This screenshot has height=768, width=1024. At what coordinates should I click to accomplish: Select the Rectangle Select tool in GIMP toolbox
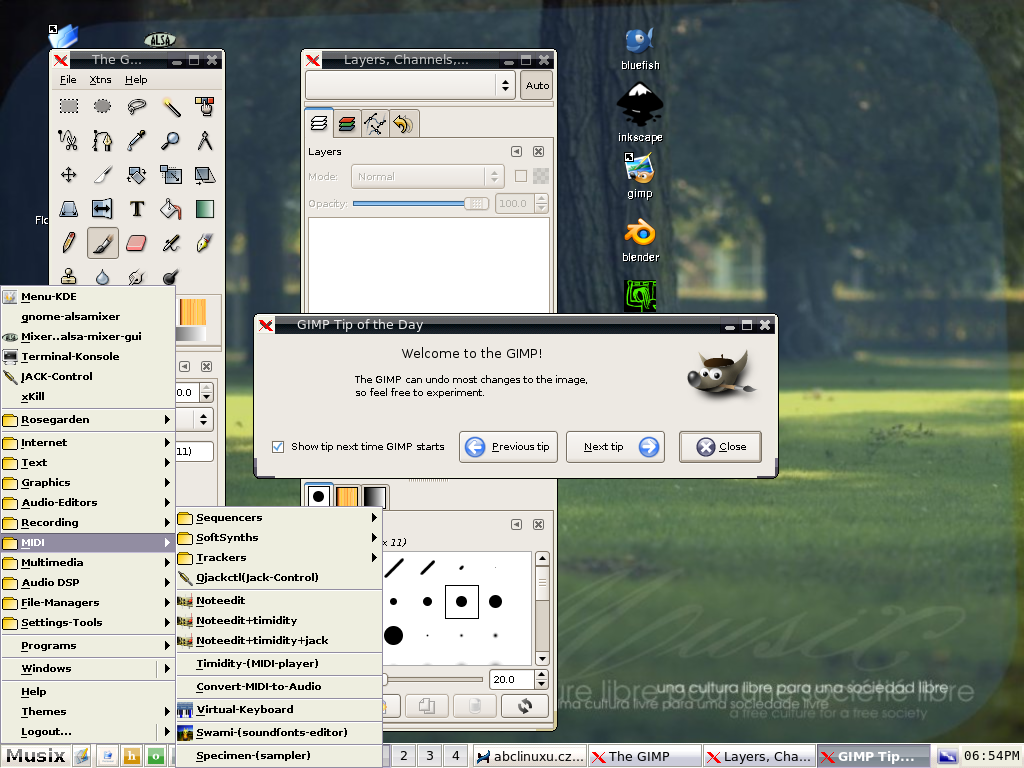(69, 106)
